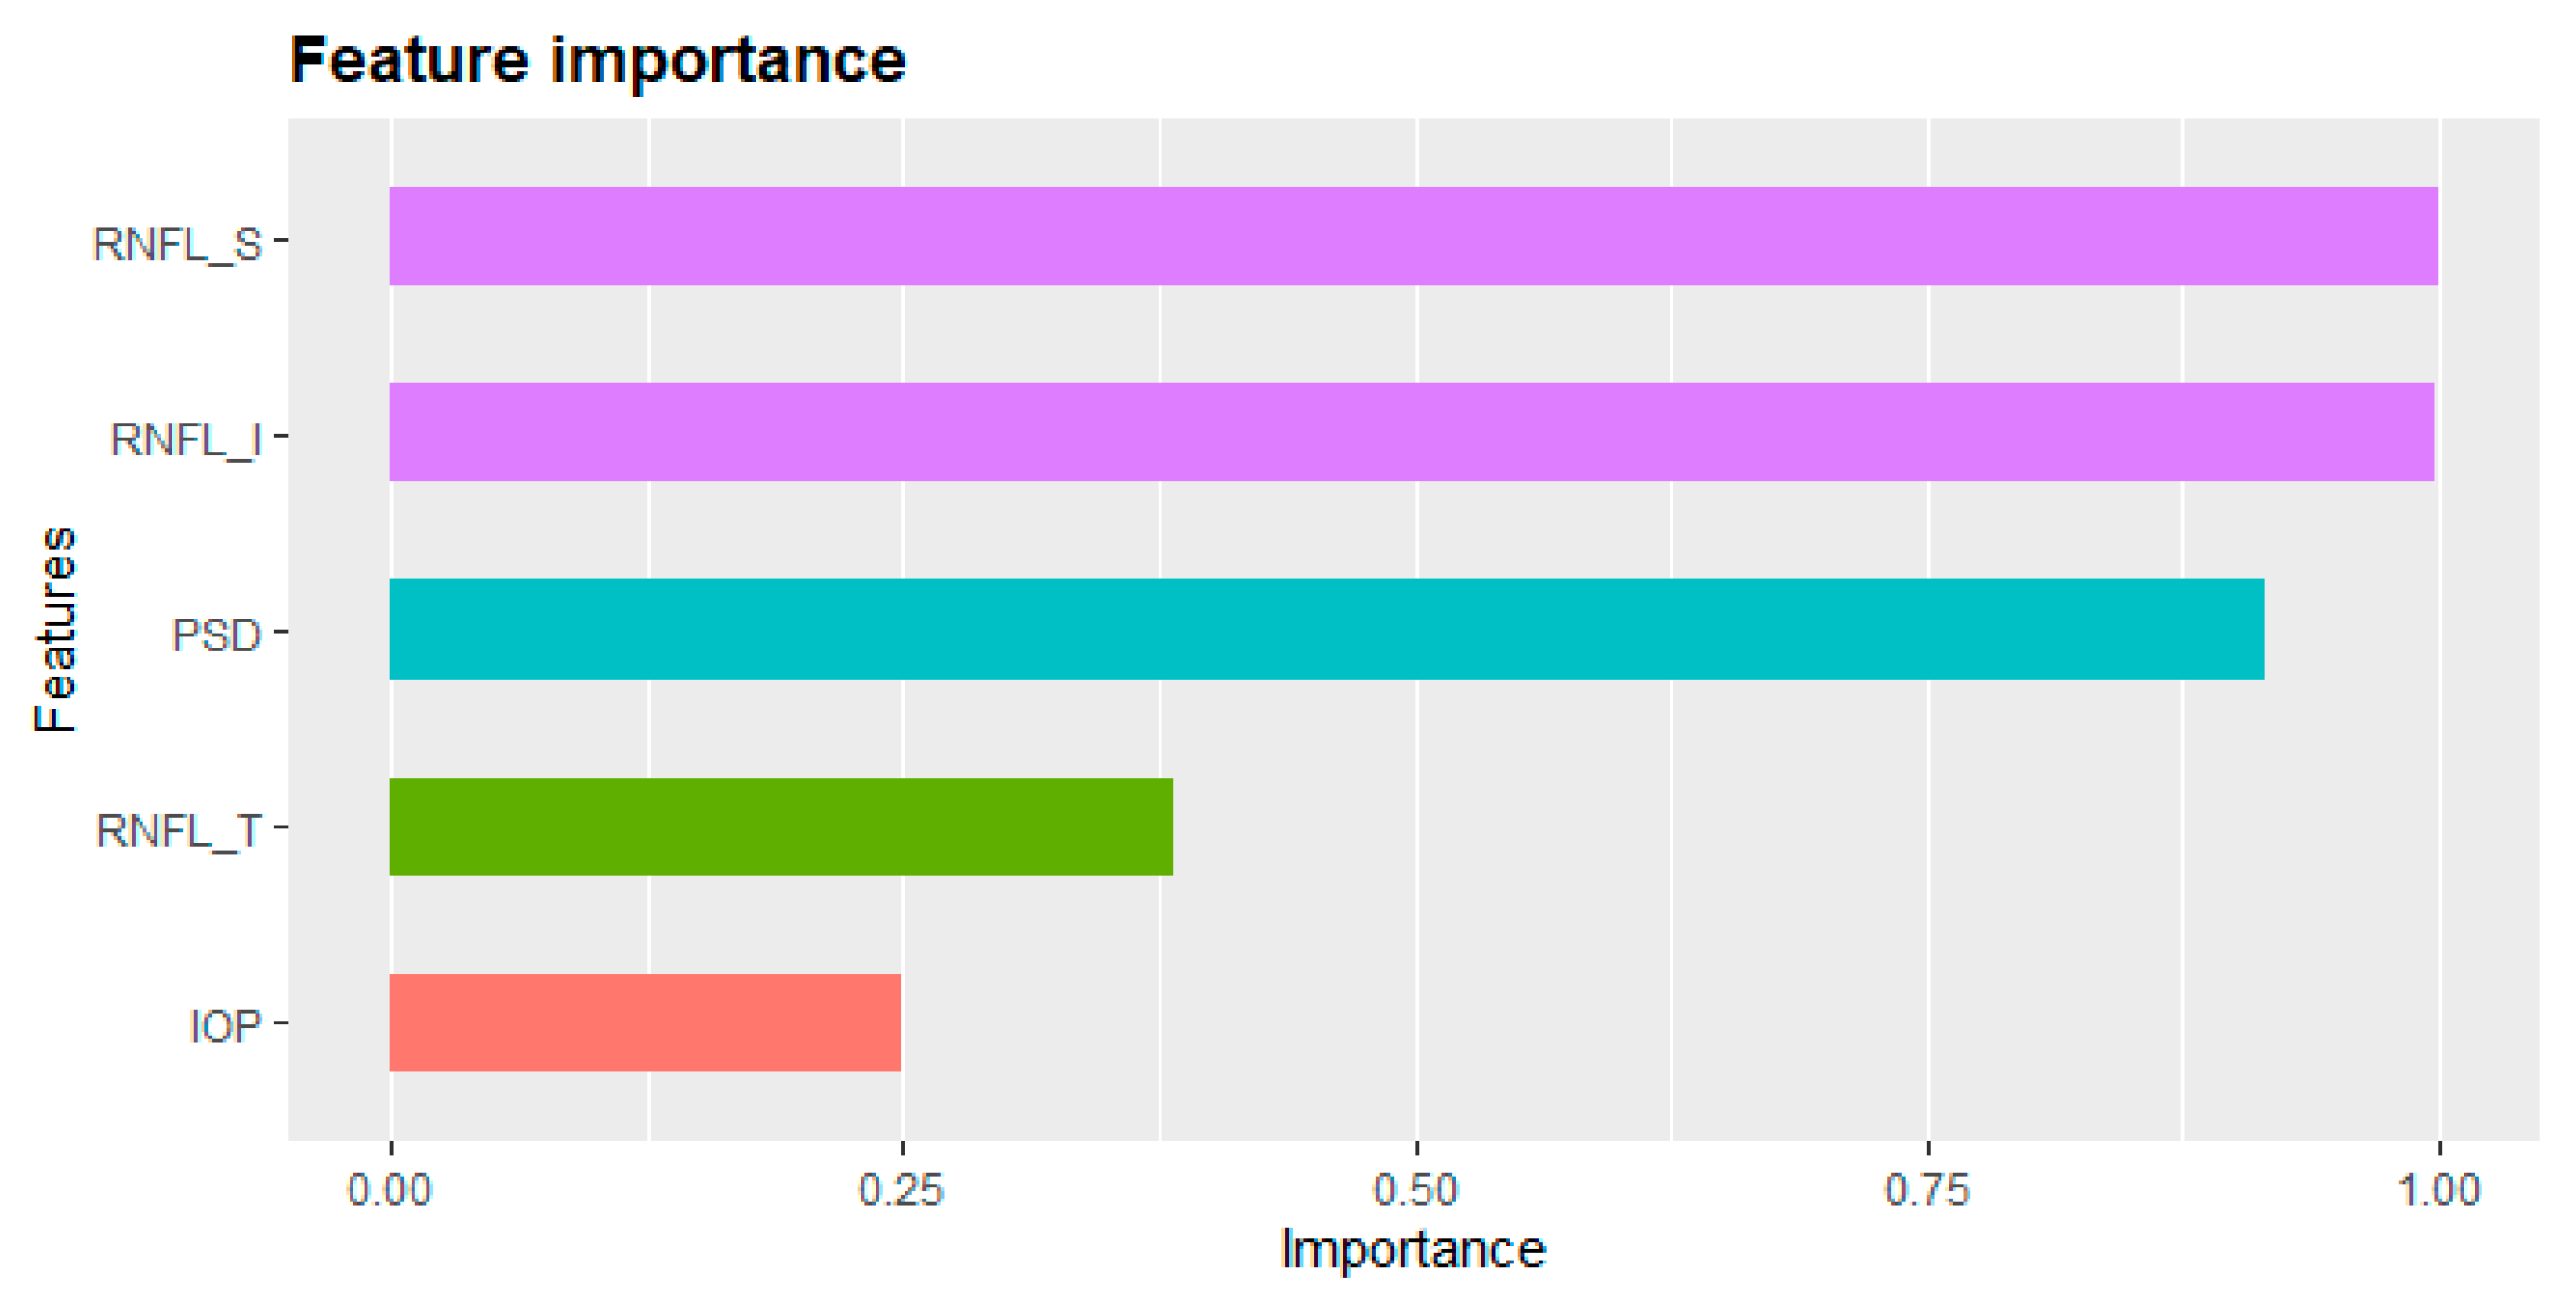Select the 'Features' y-axis title
2576x1298 pixels.
coord(55,630)
